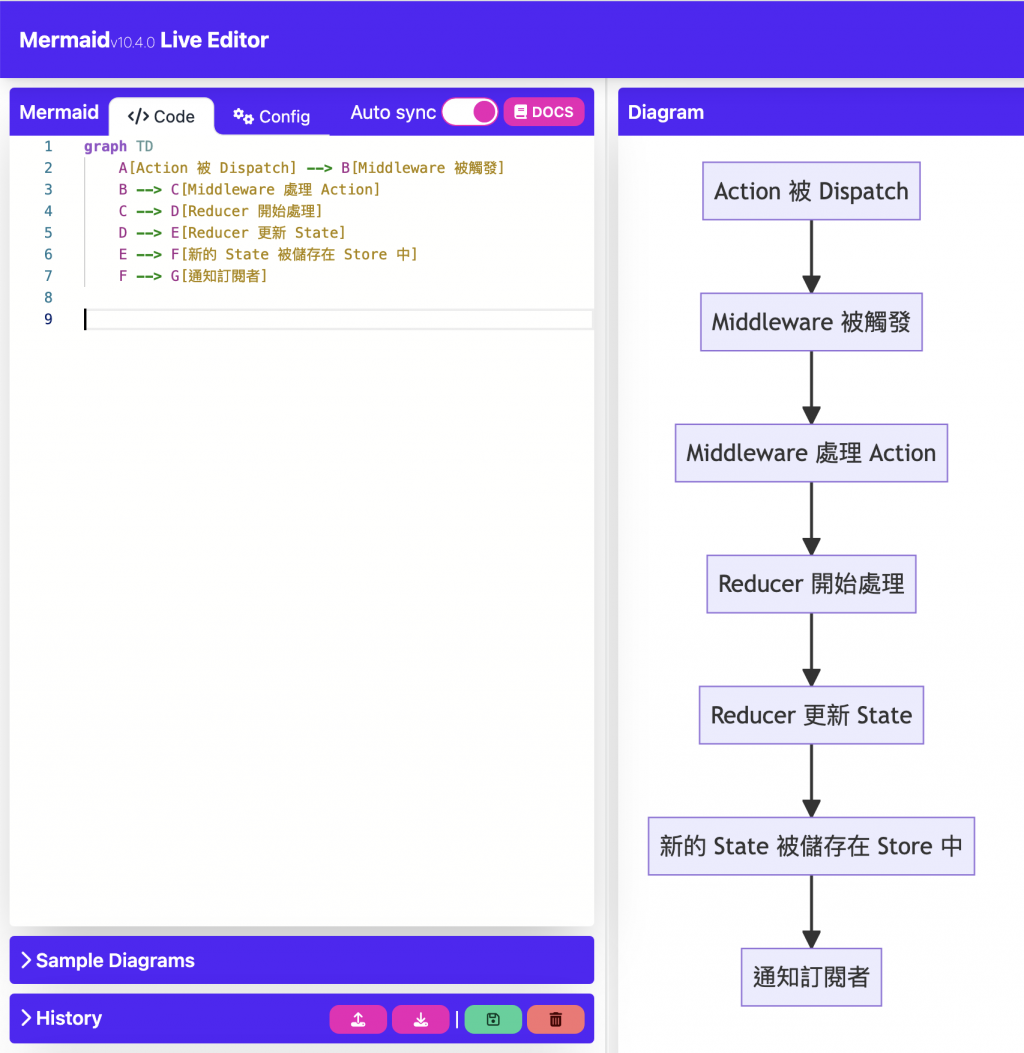Click the v10.4.0 version label
The image size is (1024, 1053).
(x=133, y=43)
